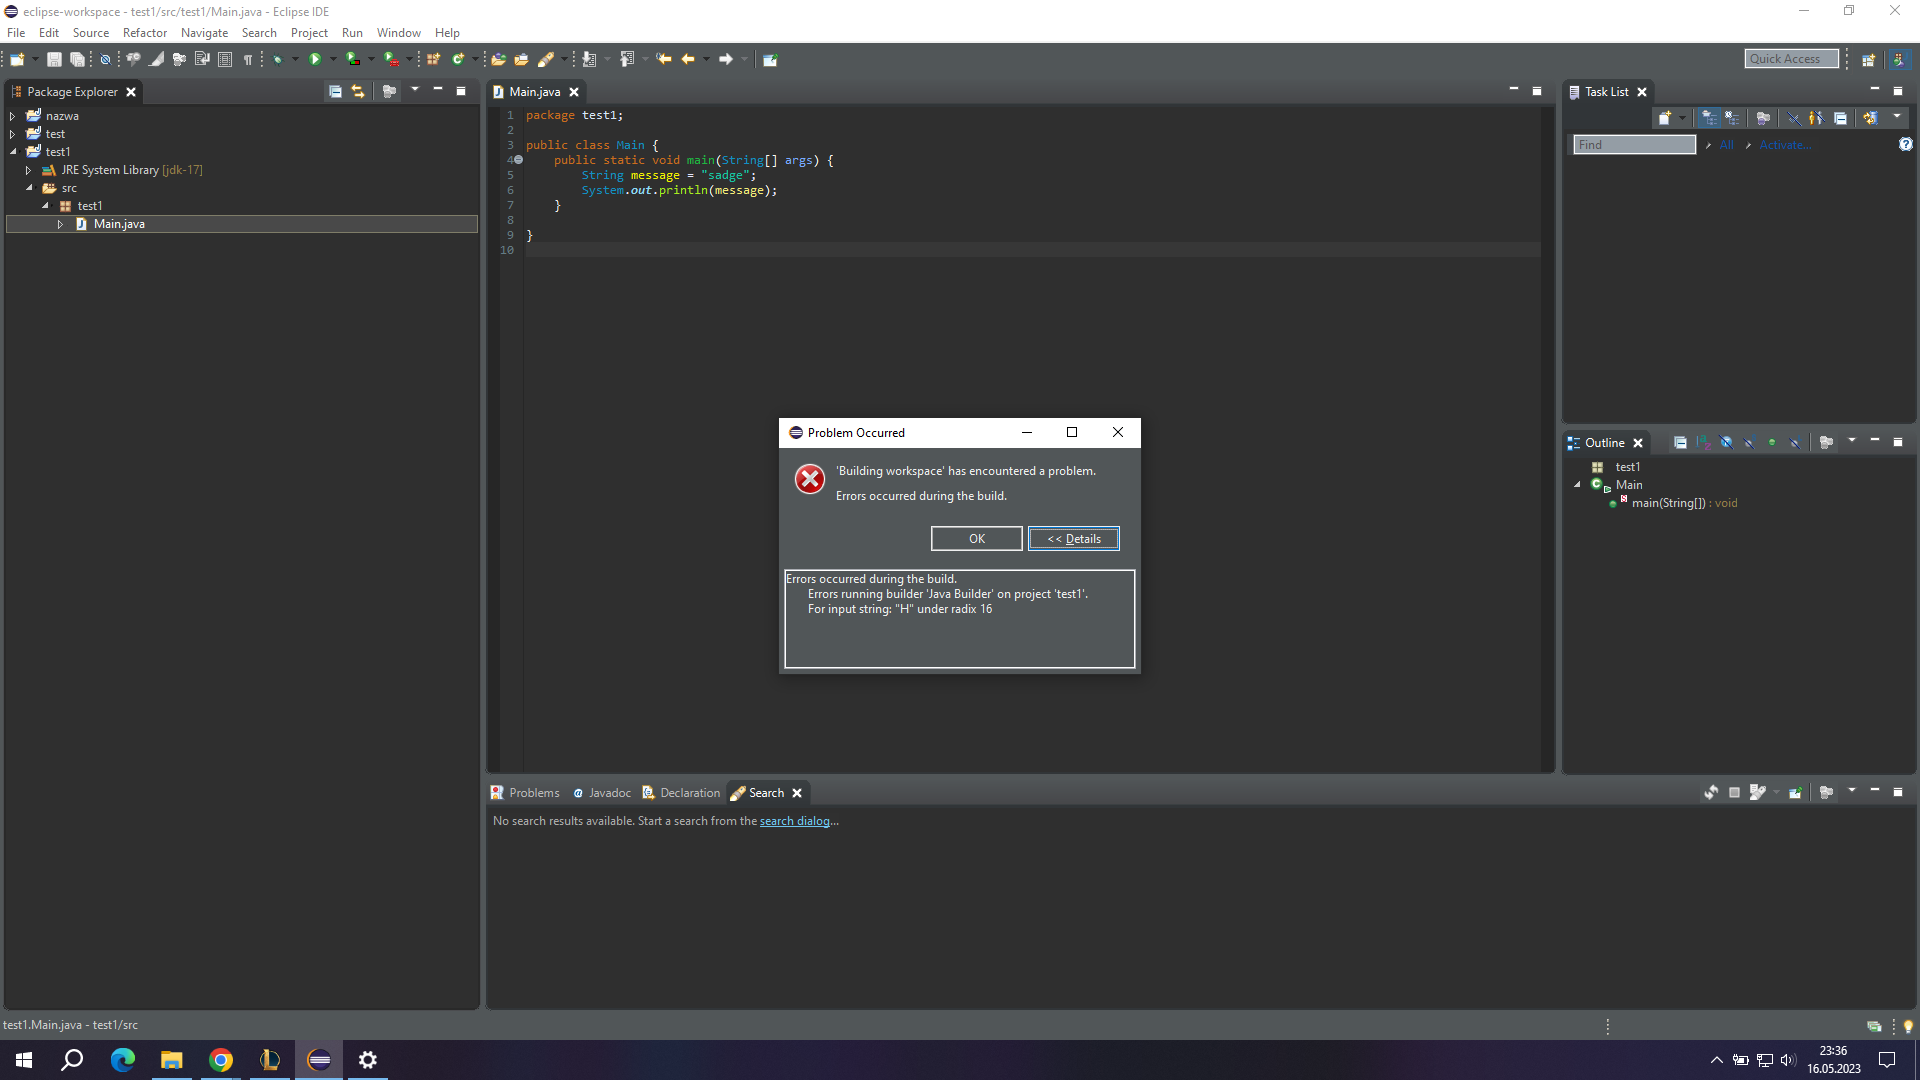Toggle Show Whitespace Characters pilcrow icon
1920x1080 pixels.
pos(248,59)
